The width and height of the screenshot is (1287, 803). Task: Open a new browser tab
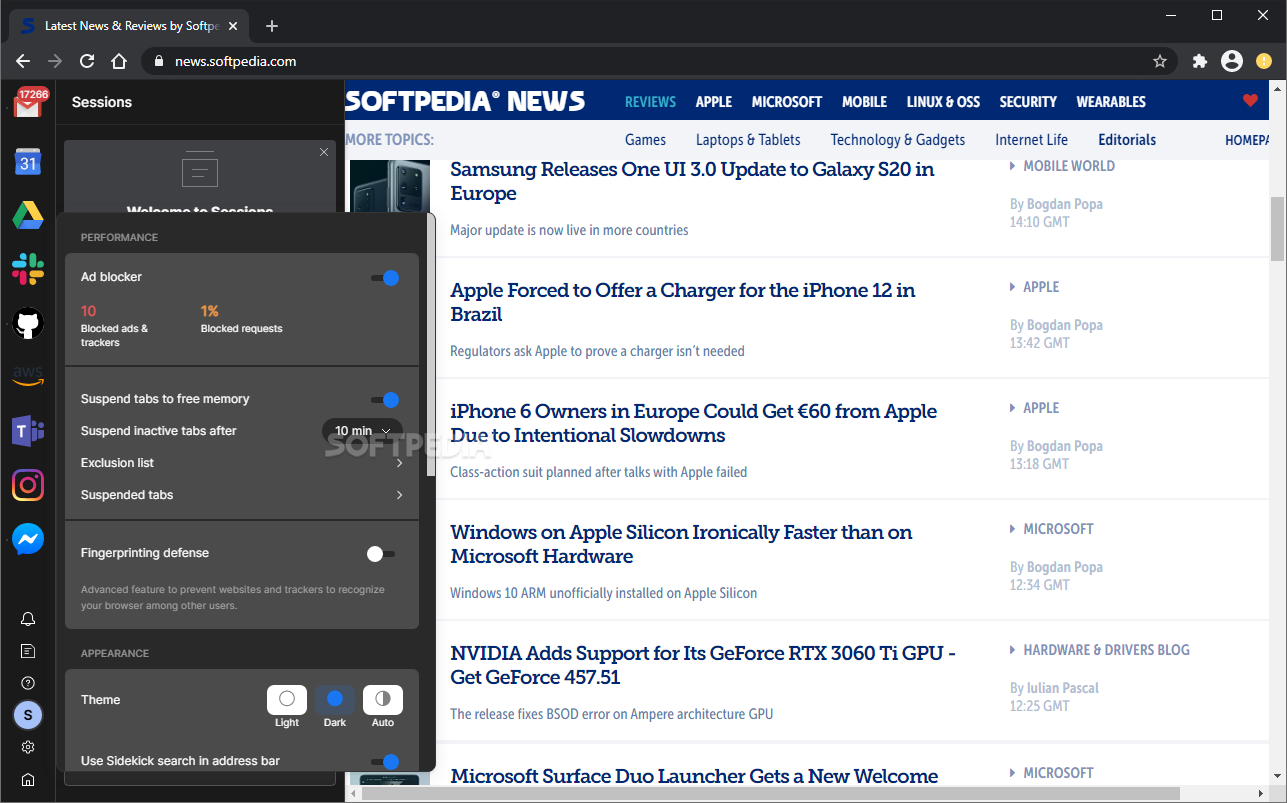point(272,26)
